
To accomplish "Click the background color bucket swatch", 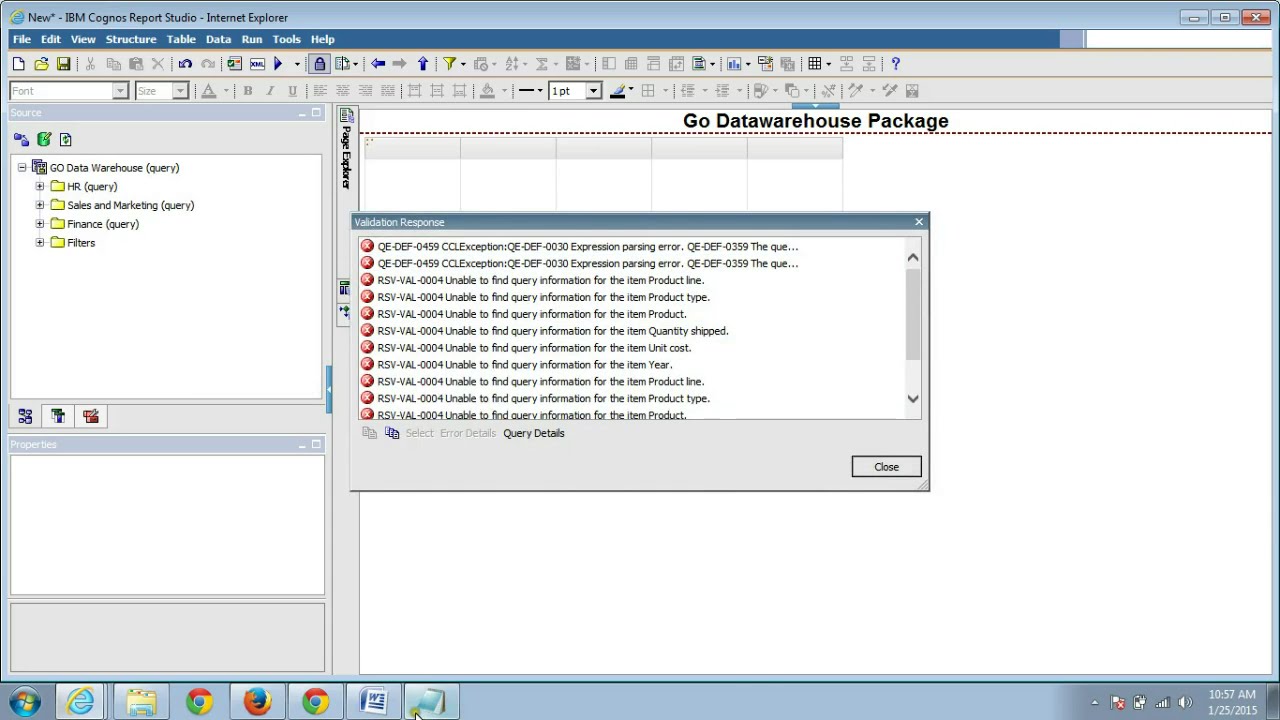I will (x=488, y=91).
